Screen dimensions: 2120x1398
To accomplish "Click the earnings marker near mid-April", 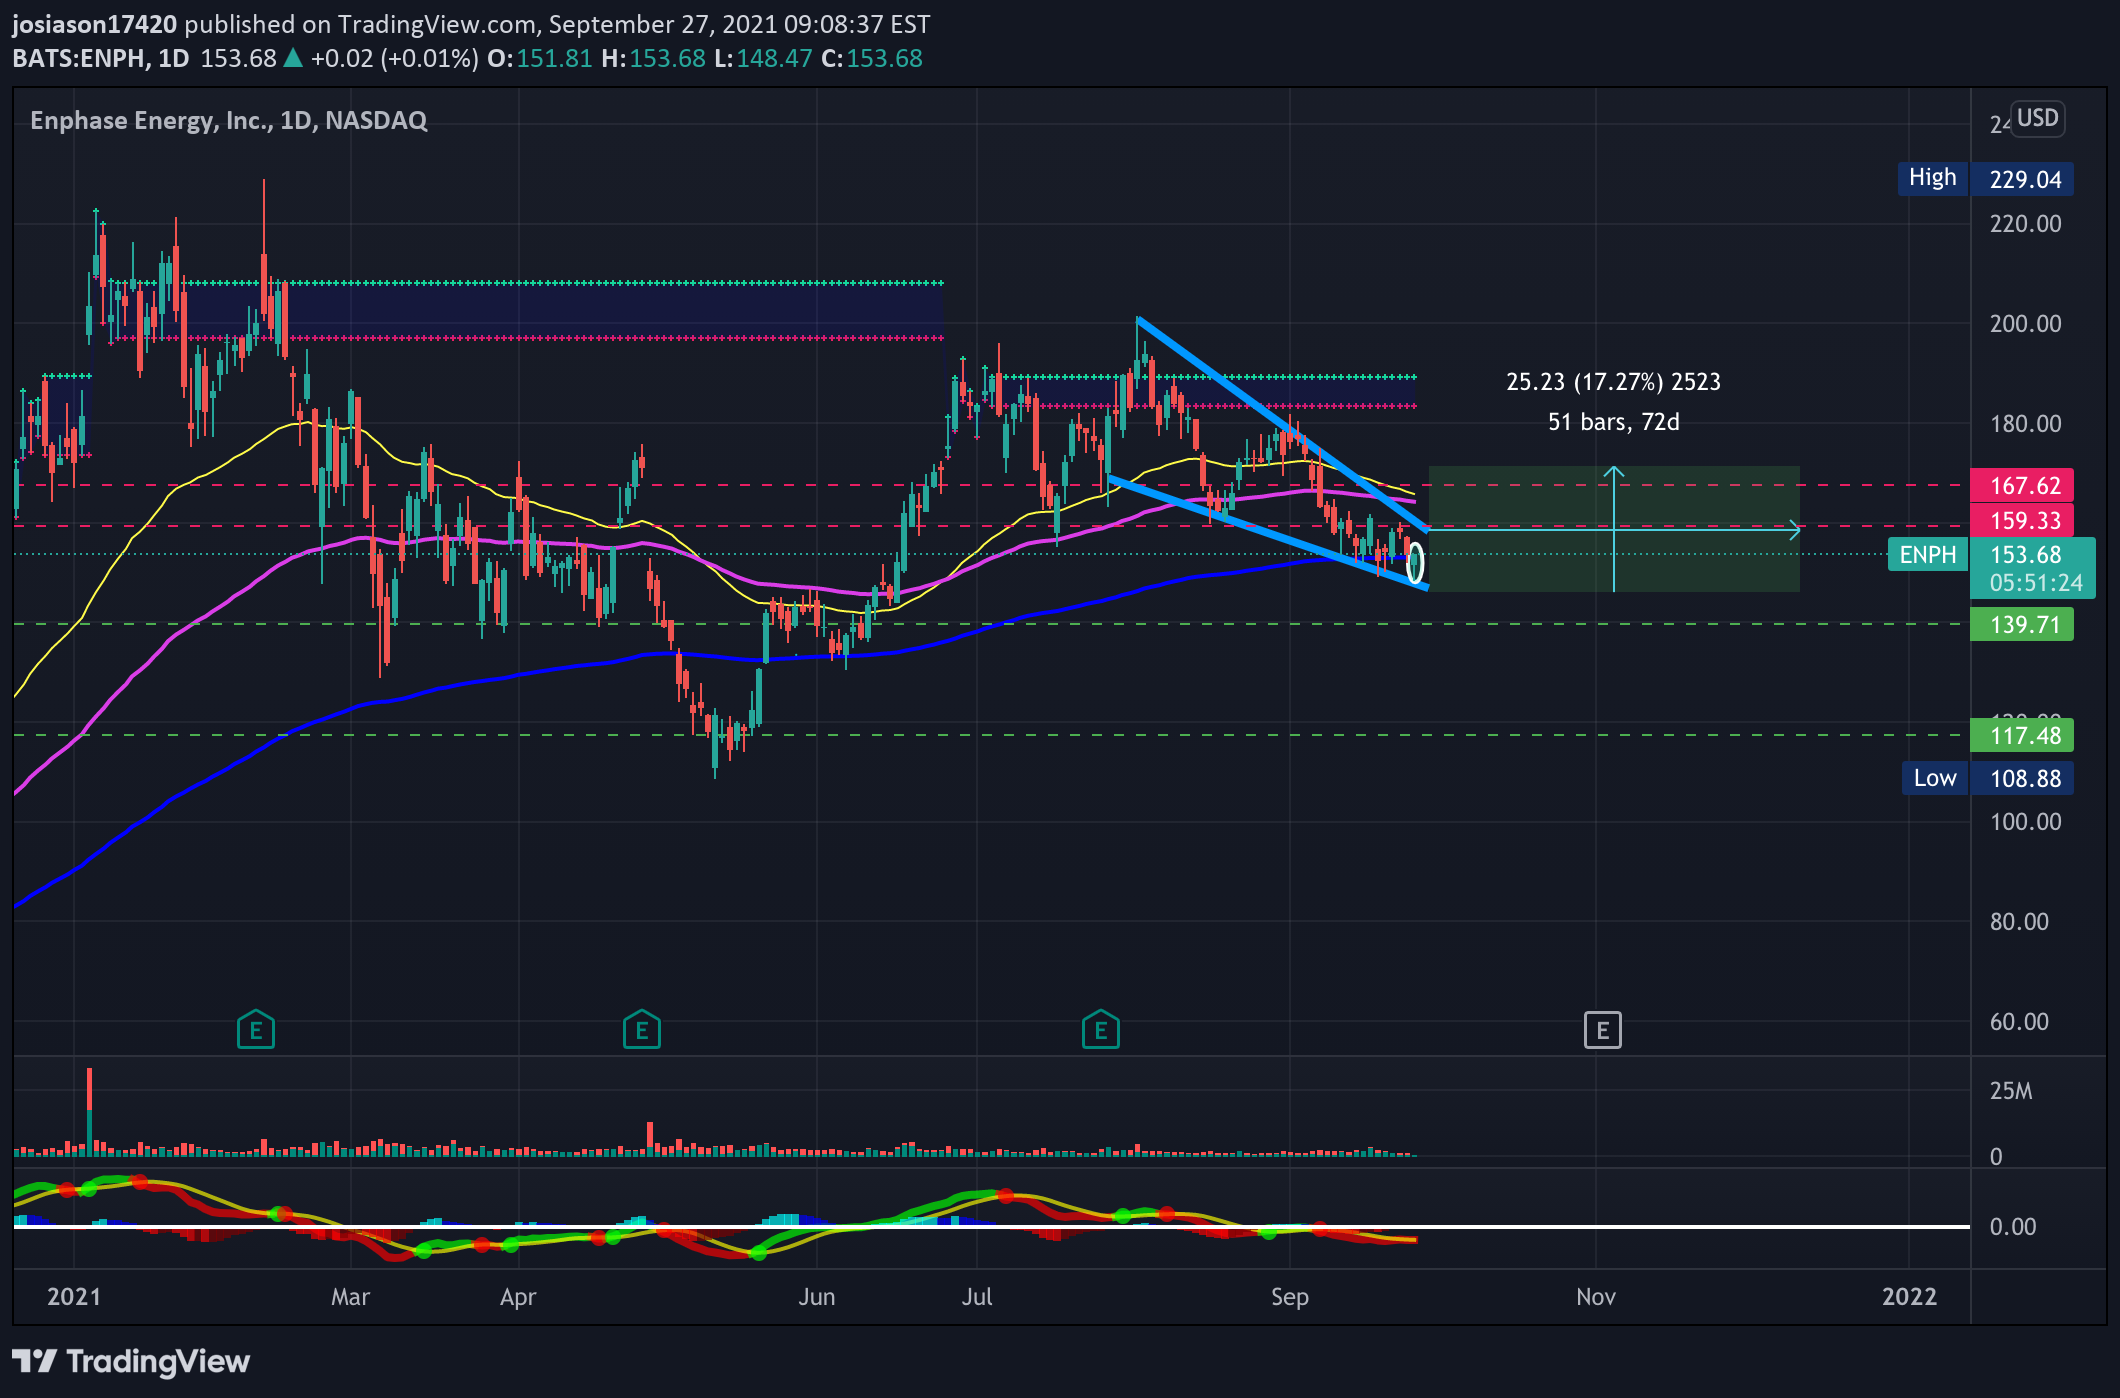I will pos(642,1029).
